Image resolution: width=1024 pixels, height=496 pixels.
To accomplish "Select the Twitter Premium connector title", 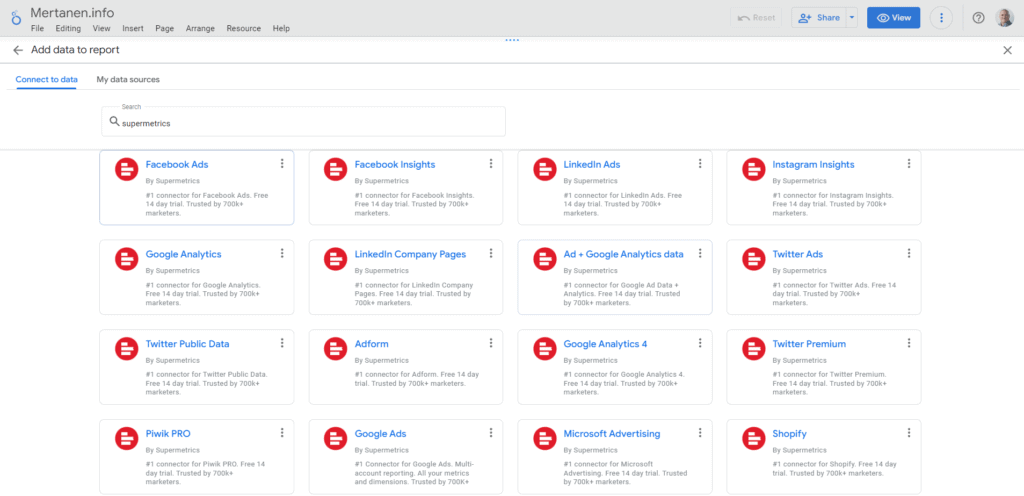I will pyautogui.click(x=809, y=344).
